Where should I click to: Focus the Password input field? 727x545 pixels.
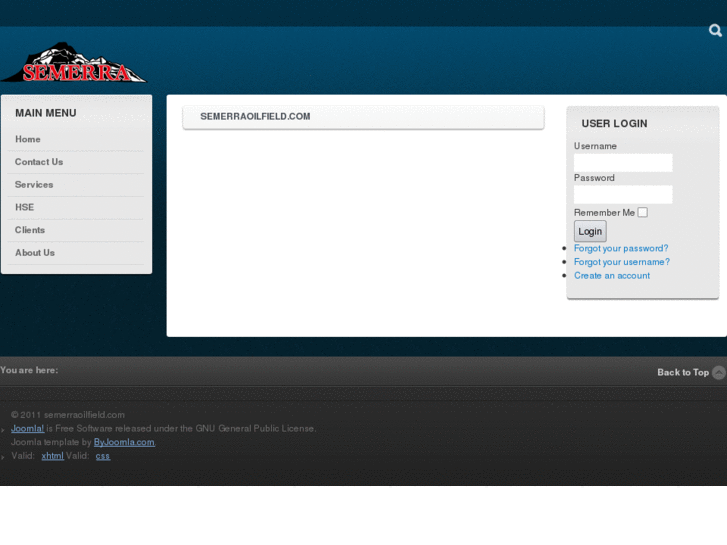623,194
